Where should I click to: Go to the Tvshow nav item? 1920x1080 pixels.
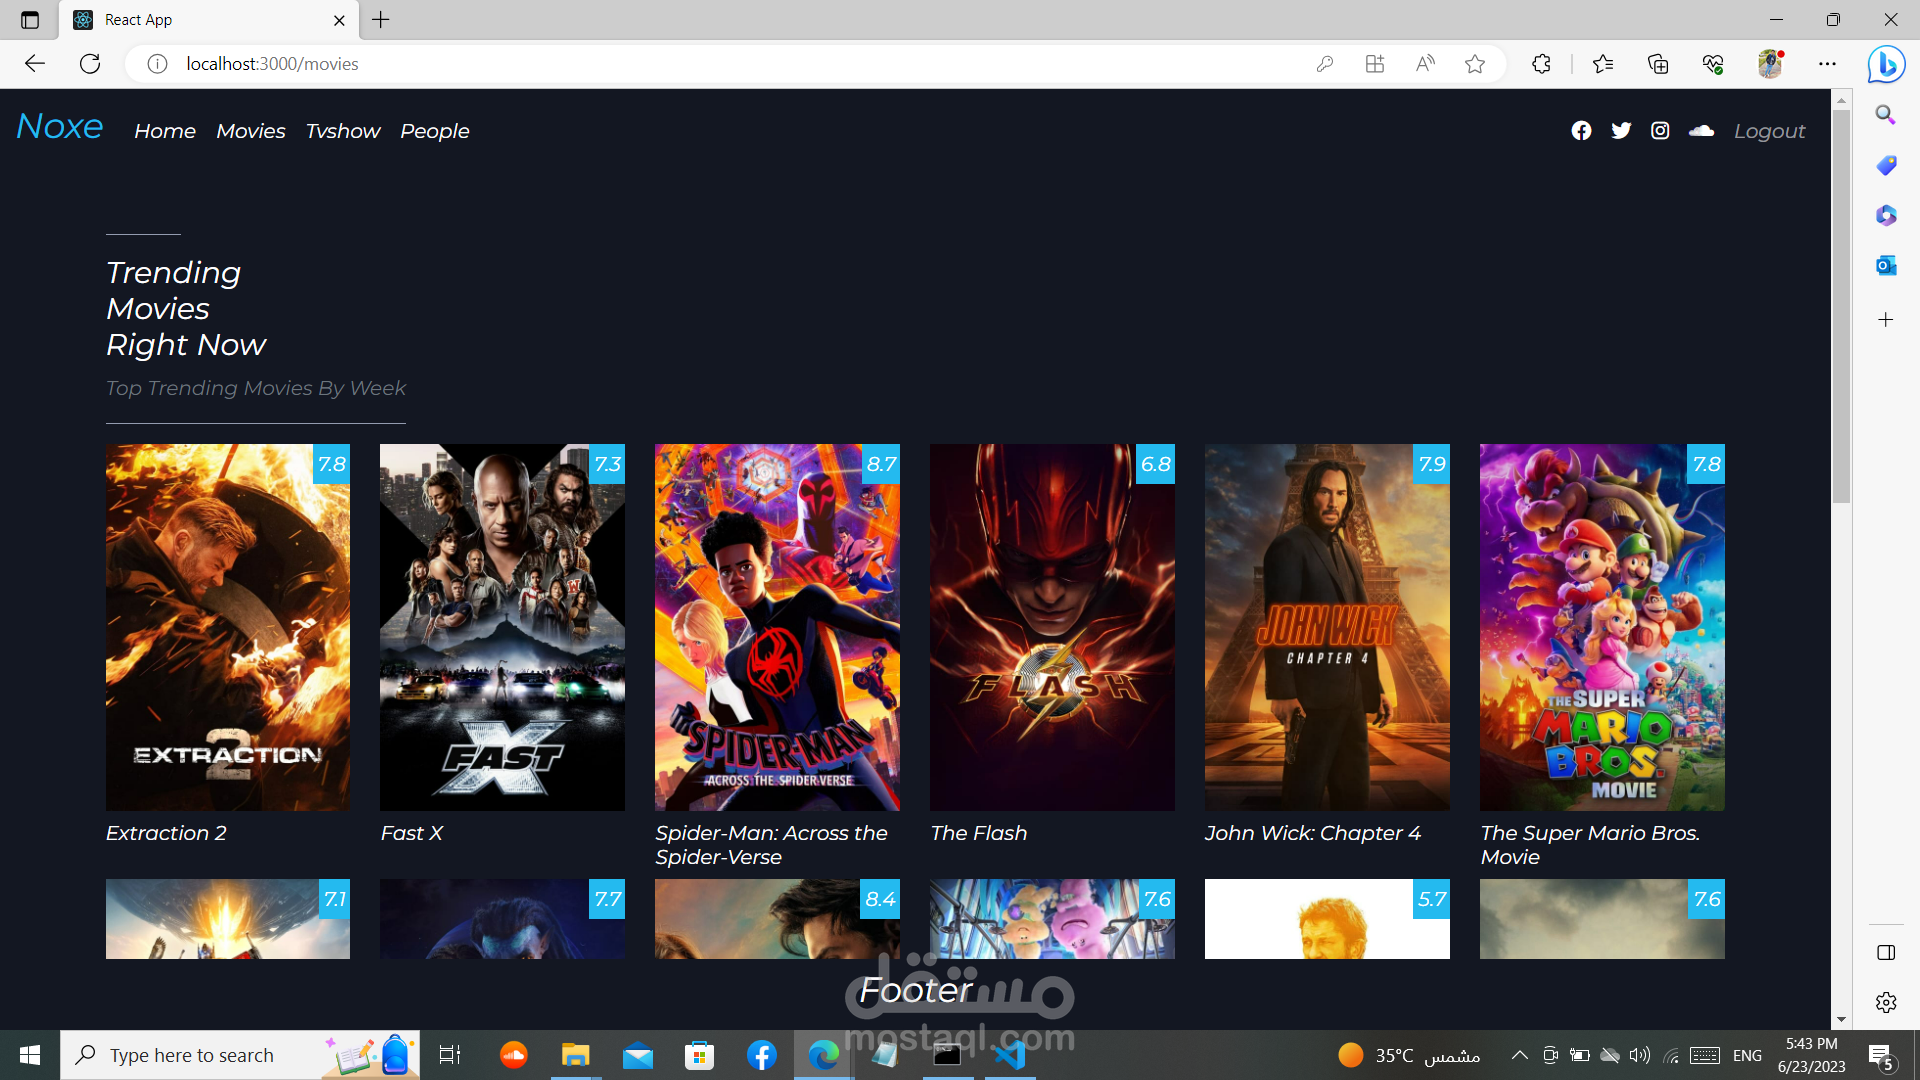[x=343, y=131]
